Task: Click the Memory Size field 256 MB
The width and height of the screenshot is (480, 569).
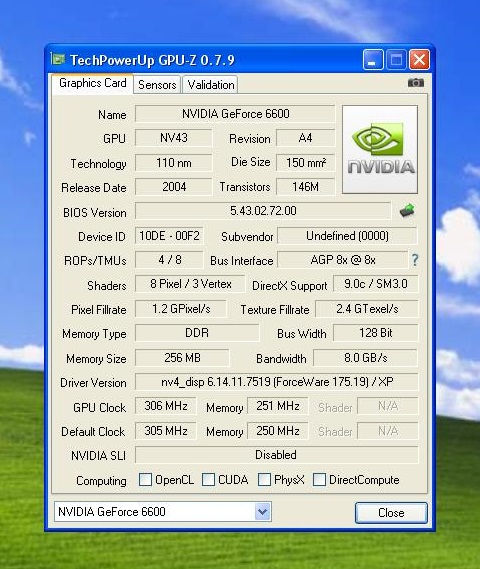Action: (x=182, y=358)
